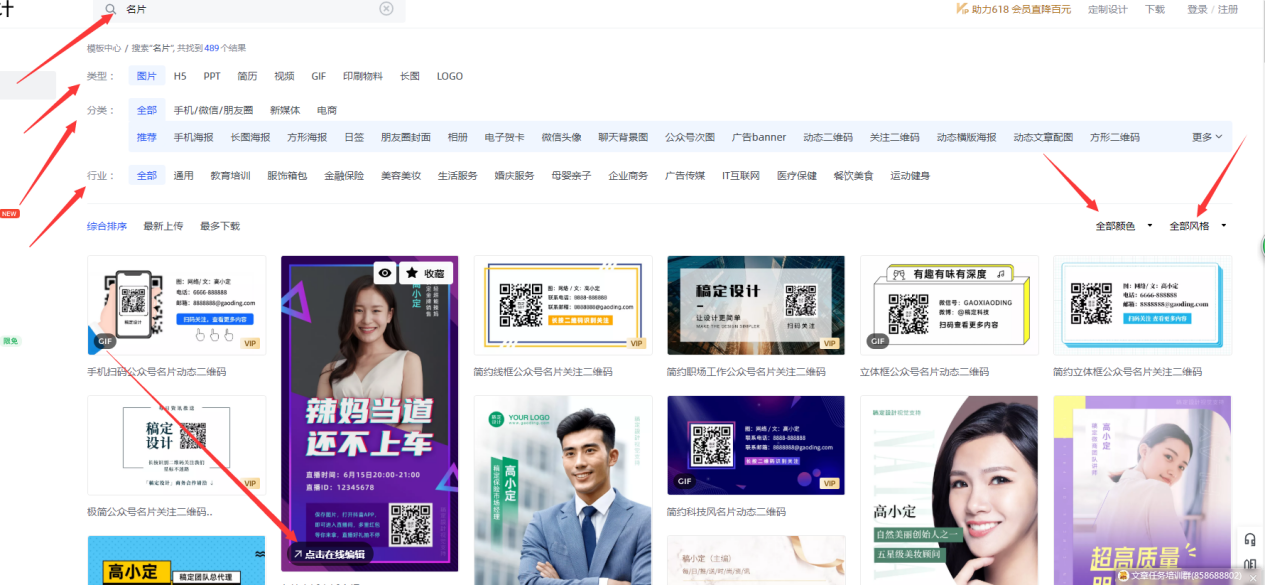Choose the 电子贺卡 subcategory
The width and height of the screenshot is (1265, 585).
tap(505, 137)
